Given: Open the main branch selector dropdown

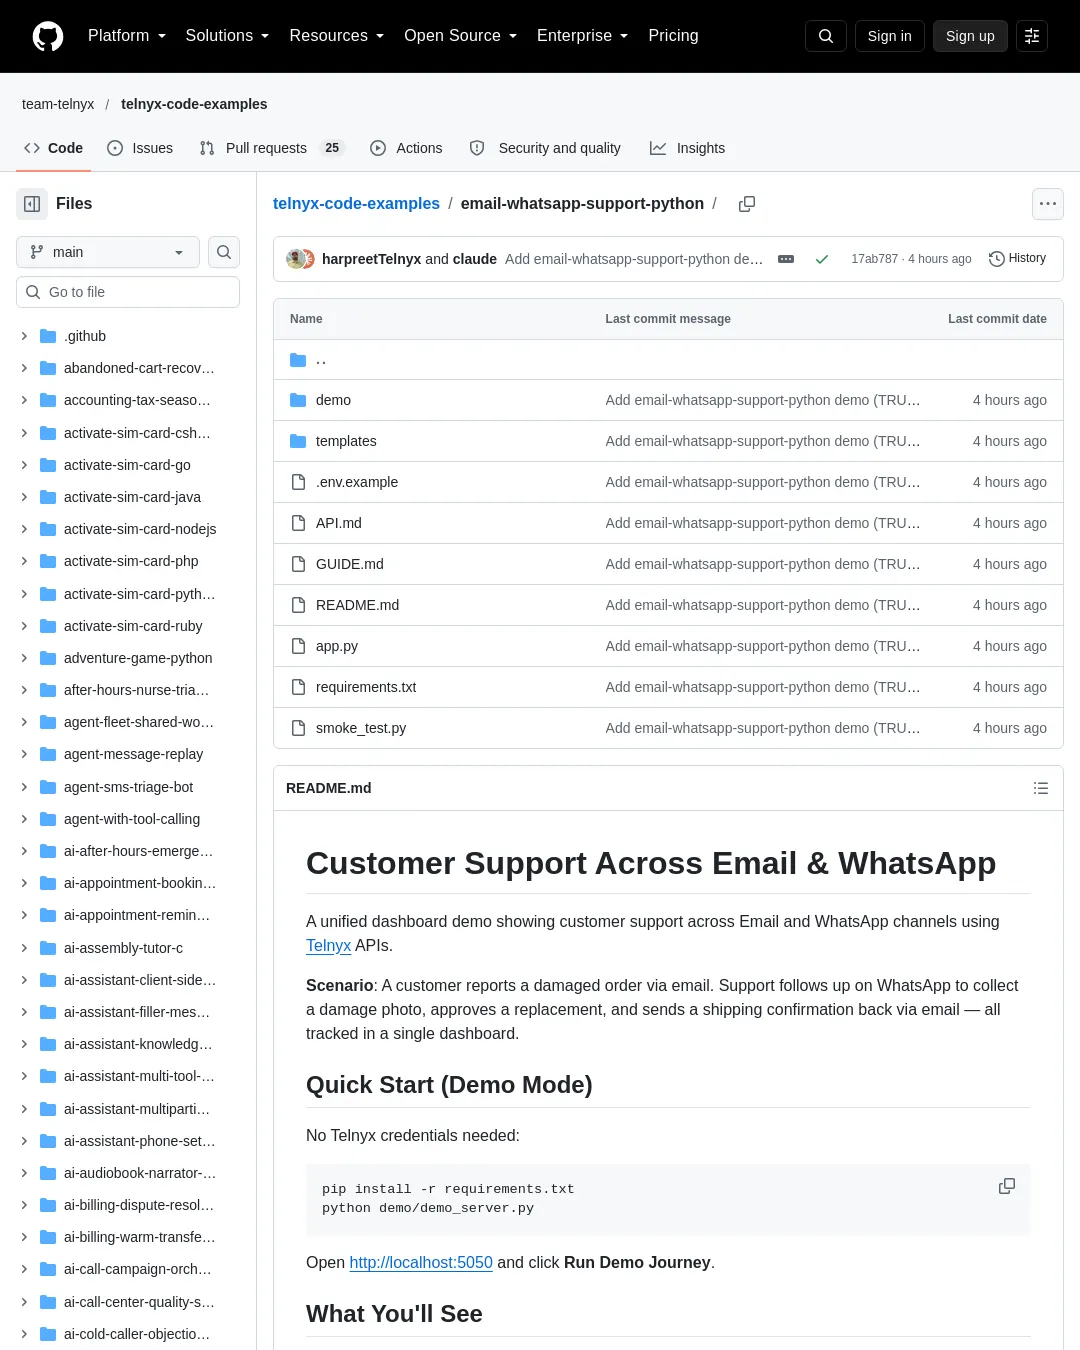Looking at the screenshot, I should 108,252.
